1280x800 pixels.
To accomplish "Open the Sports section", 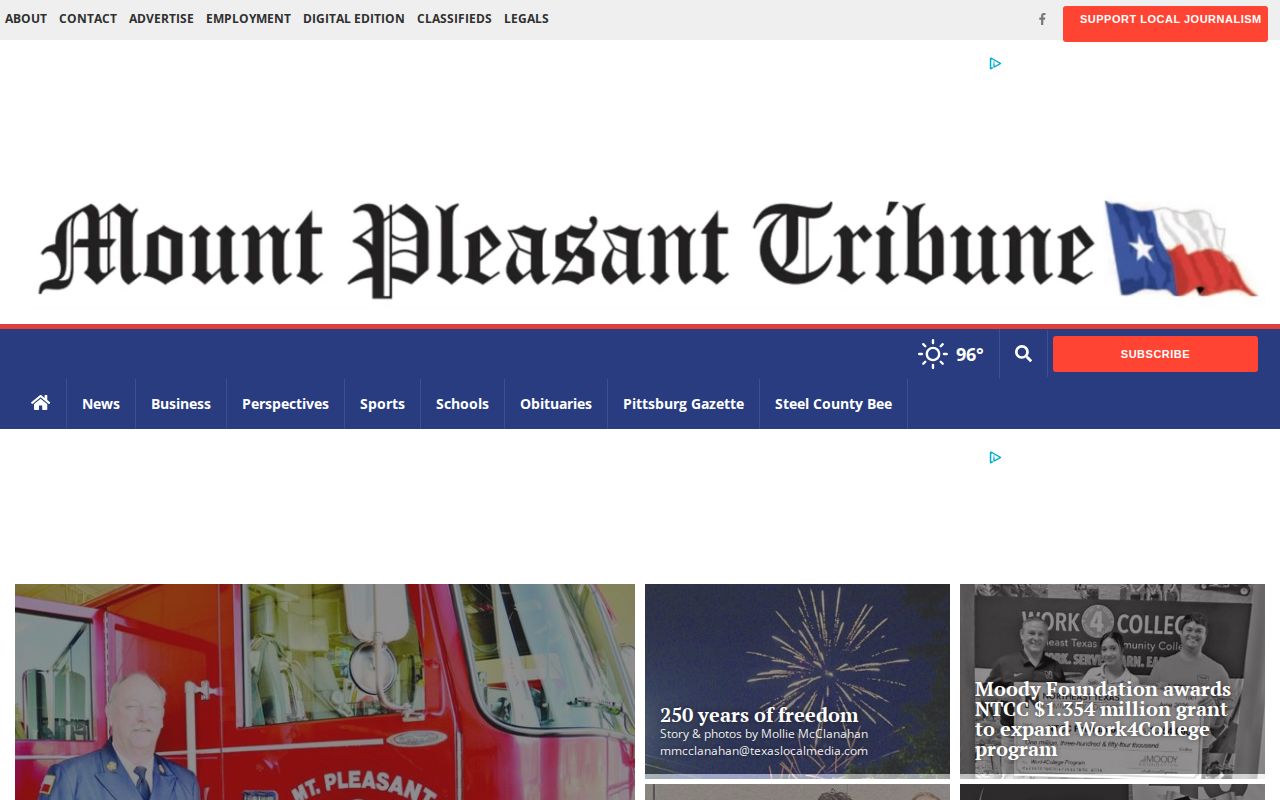I will coord(382,404).
